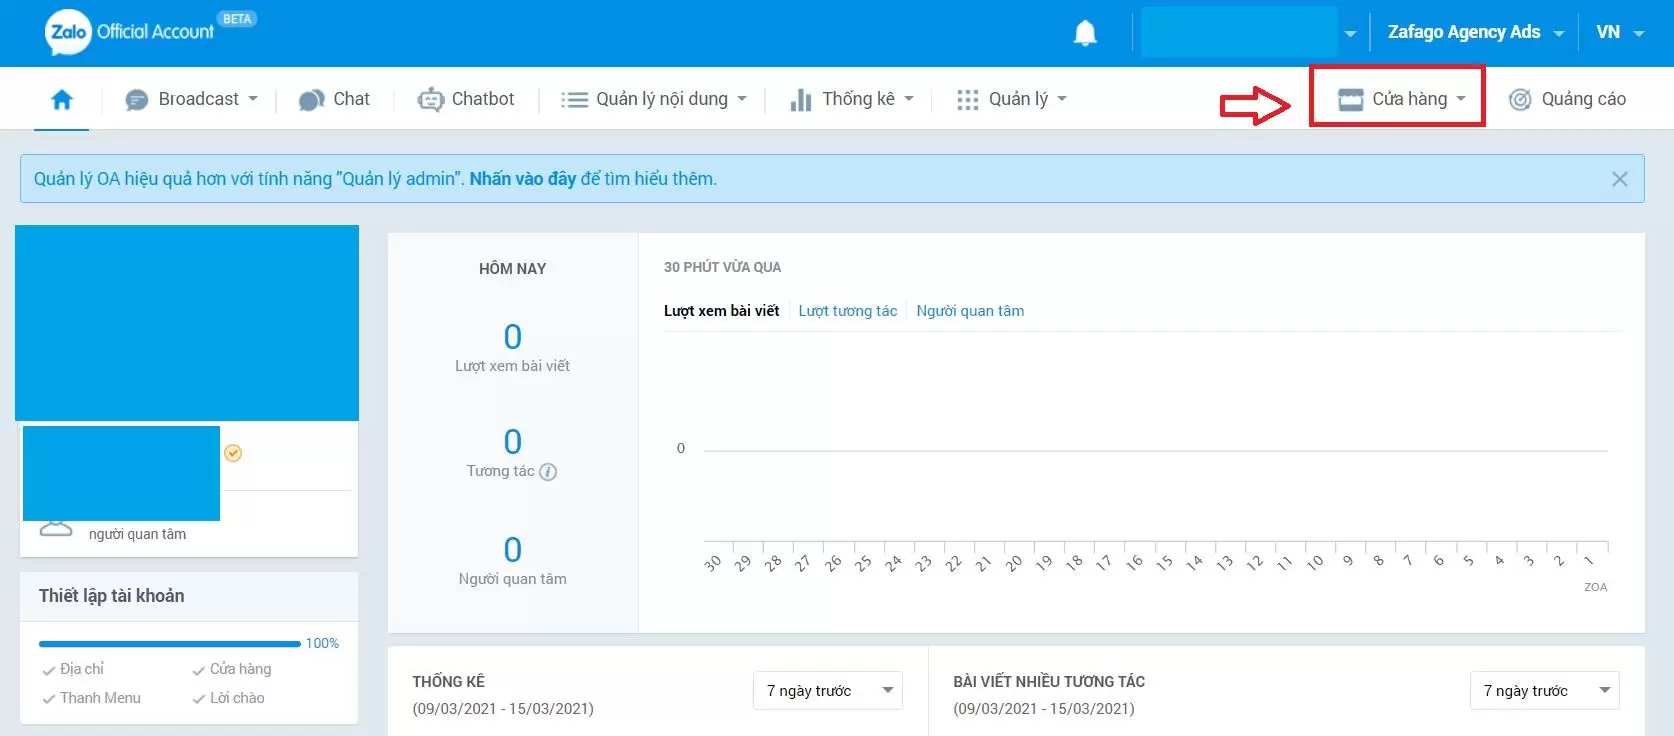This screenshot has width=1674, height=736.
Task: Open the Chatbot menu item
Action: (x=466, y=99)
